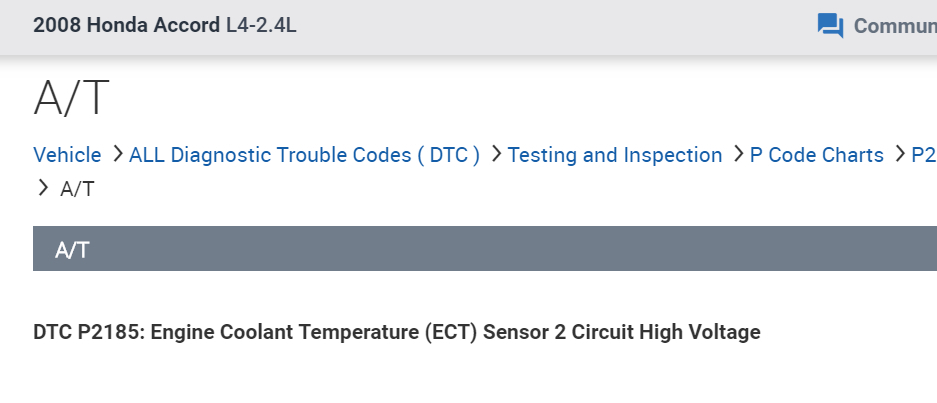Click the chevron before P Code Charts
This screenshot has width=937, height=403.
[x=738, y=154]
